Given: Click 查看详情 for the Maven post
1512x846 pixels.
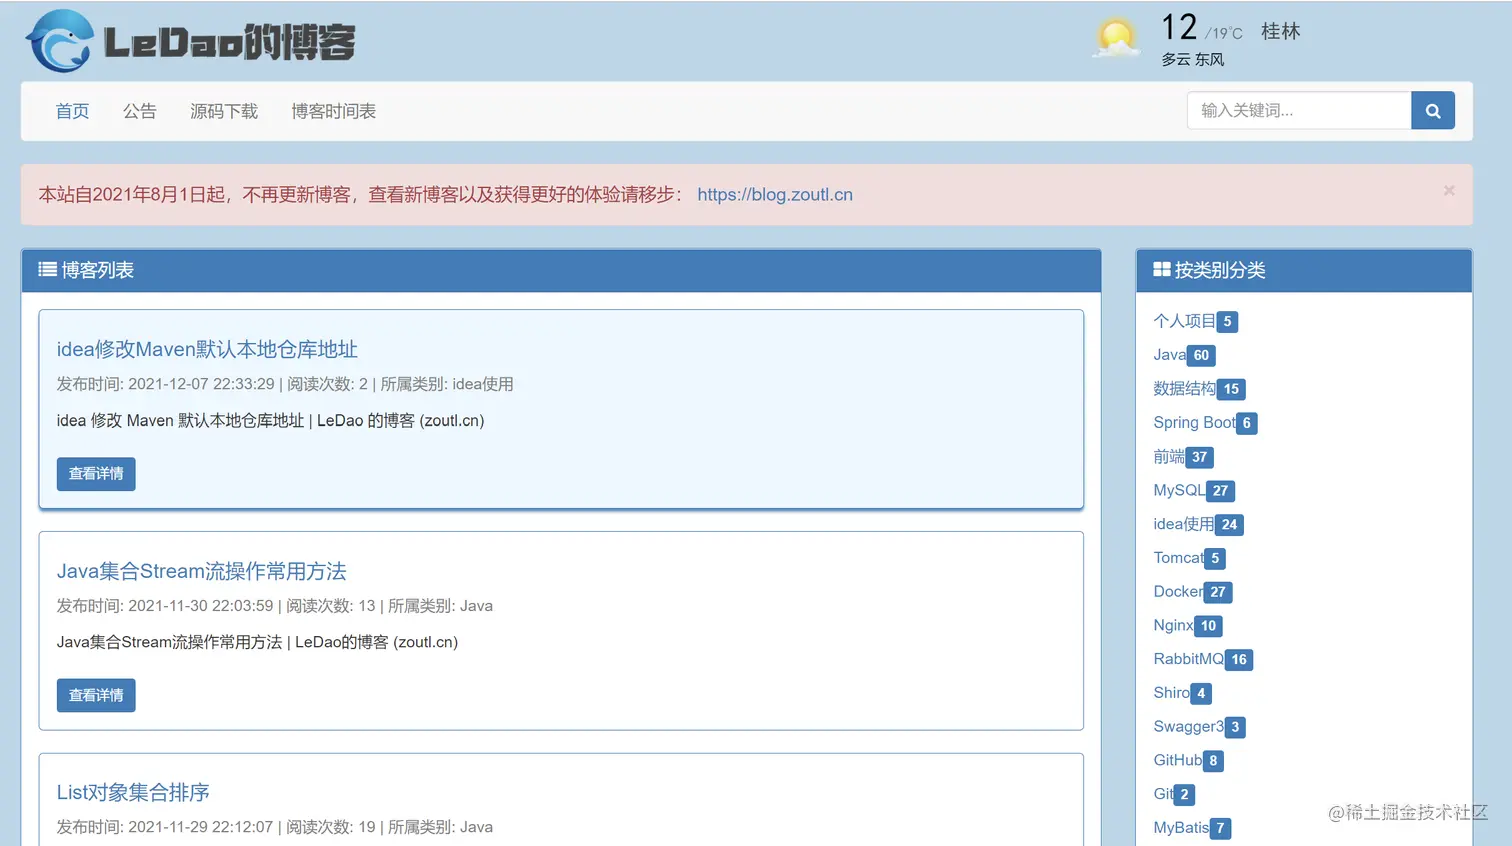Looking at the screenshot, I should [x=96, y=474].
